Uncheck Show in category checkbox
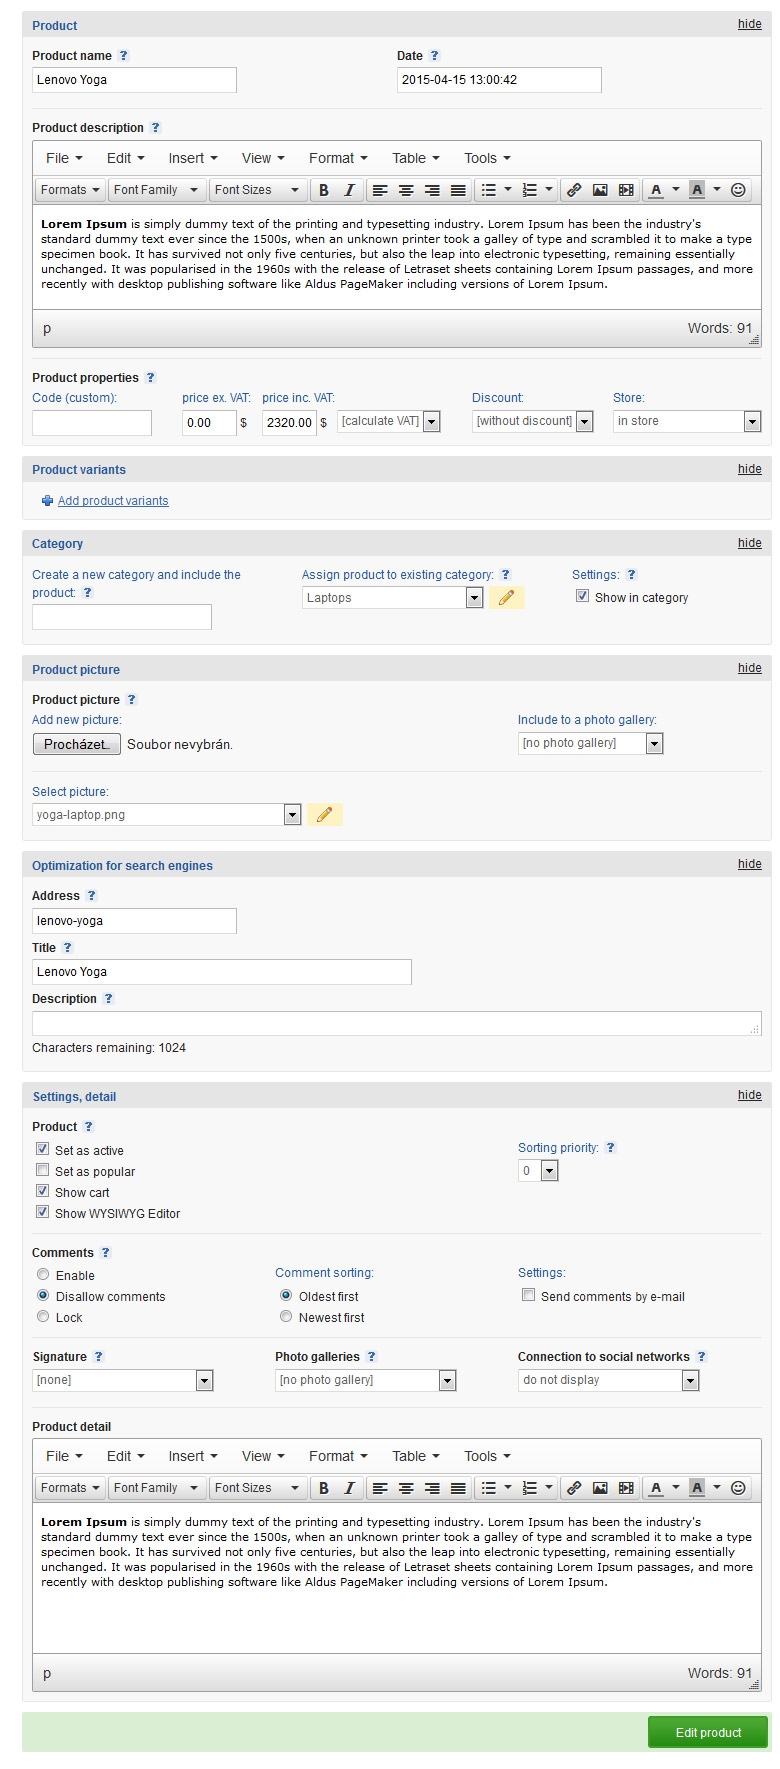 (582, 596)
